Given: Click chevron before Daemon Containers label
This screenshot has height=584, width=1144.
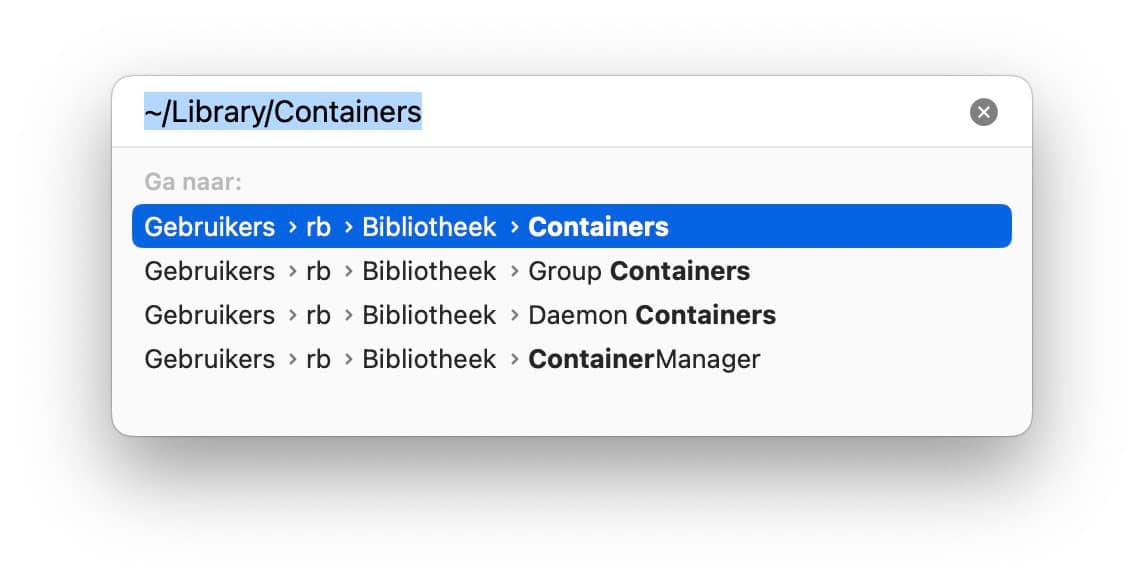Looking at the screenshot, I should tap(514, 315).
